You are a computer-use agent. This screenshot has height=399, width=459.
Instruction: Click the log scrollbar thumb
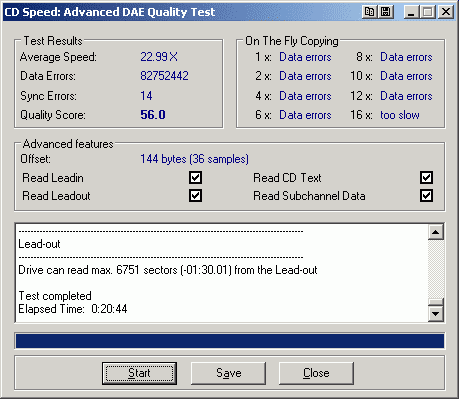[436, 302]
